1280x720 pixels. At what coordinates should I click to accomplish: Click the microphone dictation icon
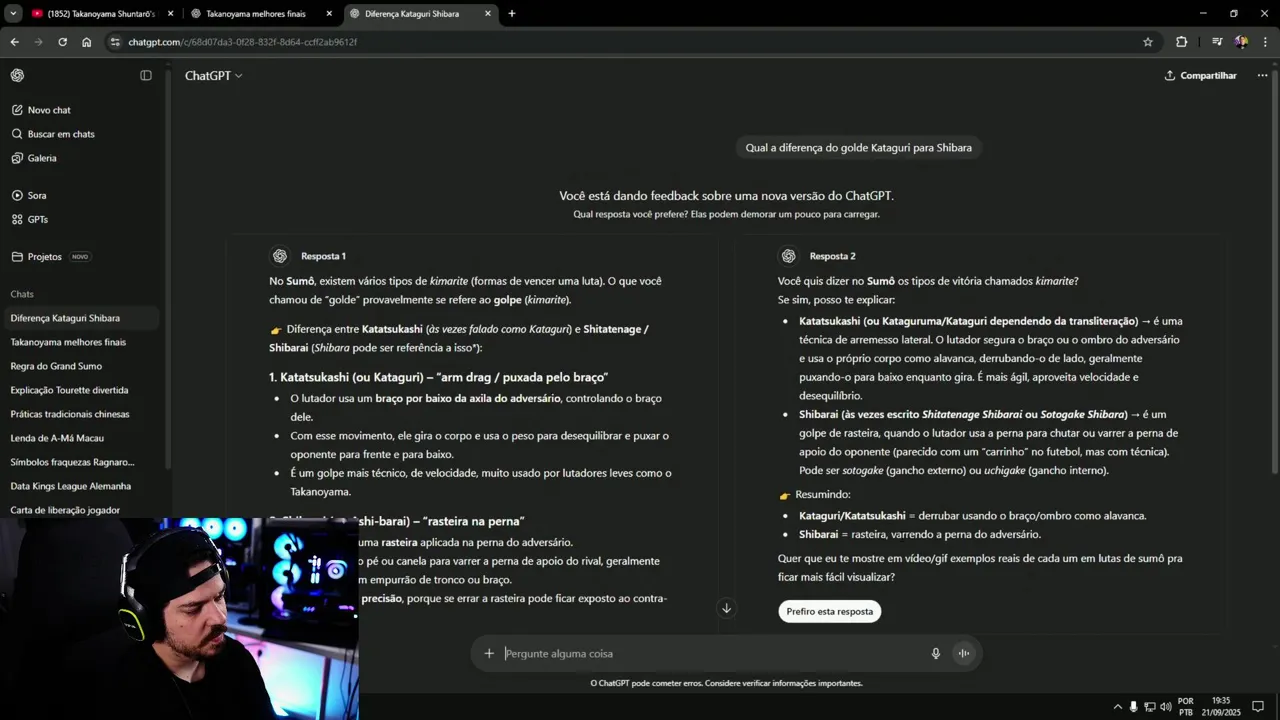coord(936,653)
